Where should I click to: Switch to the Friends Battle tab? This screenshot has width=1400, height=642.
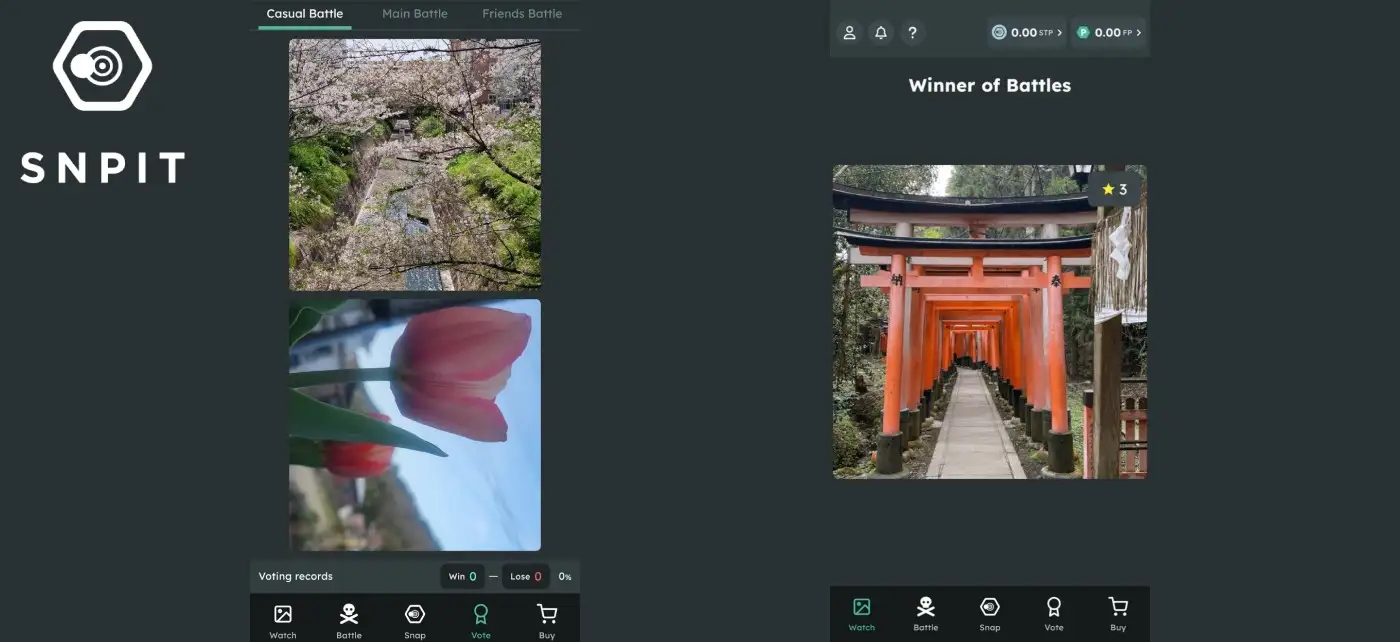(x=522, y=14)
